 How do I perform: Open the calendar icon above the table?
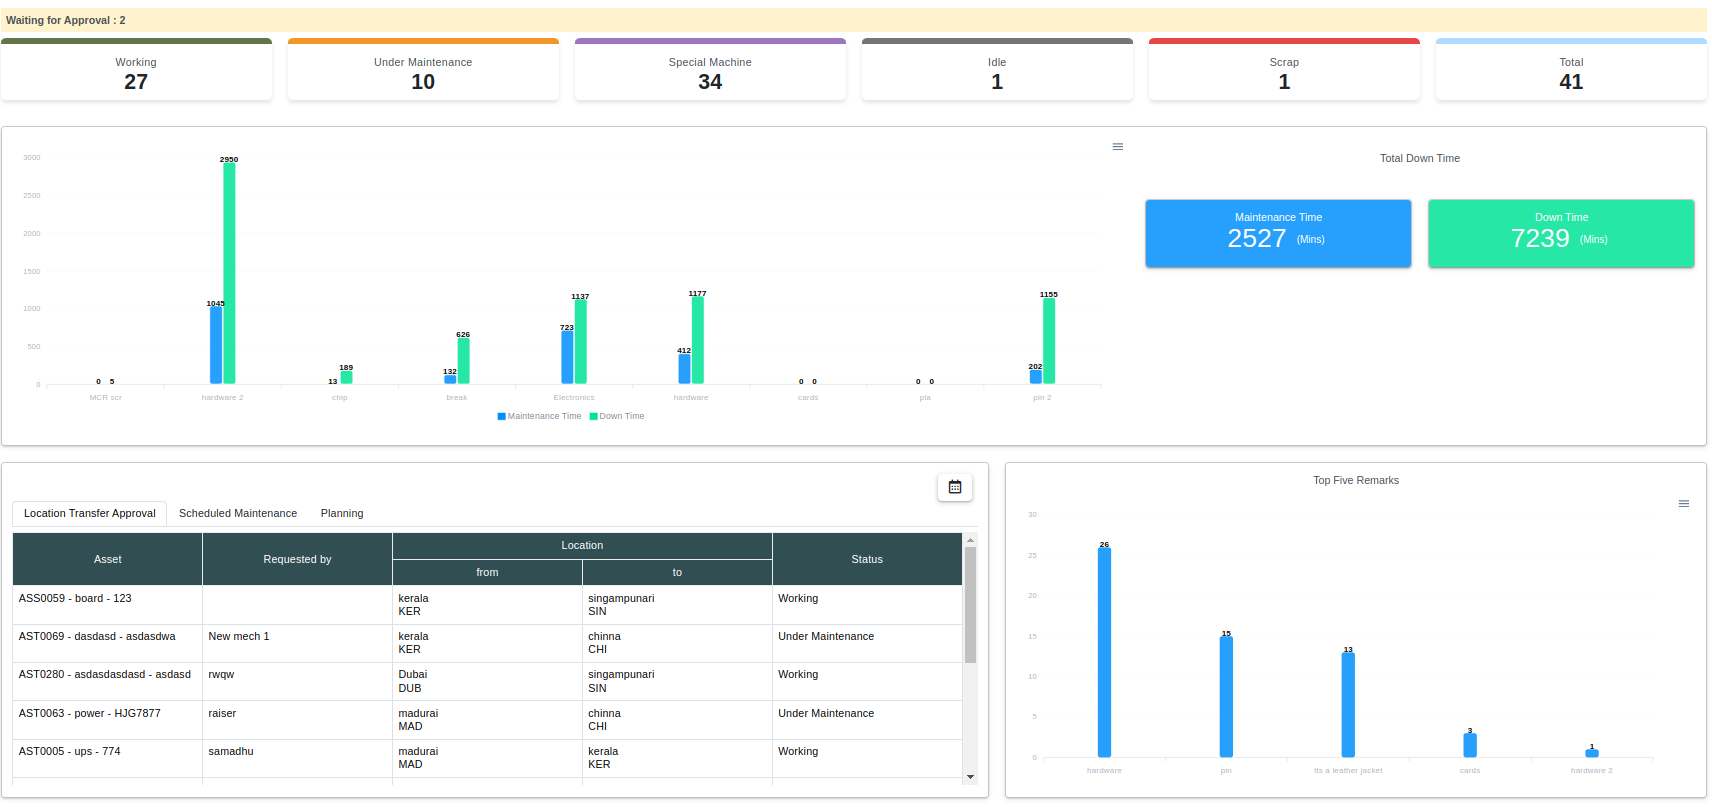coord(955,487)
